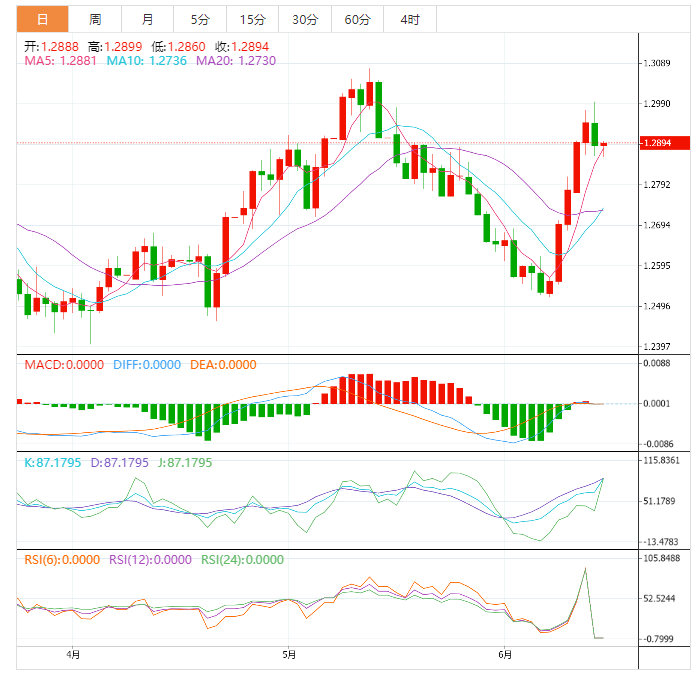
Task: Select the 5分 timeframe tab
Action: (200, 19)
